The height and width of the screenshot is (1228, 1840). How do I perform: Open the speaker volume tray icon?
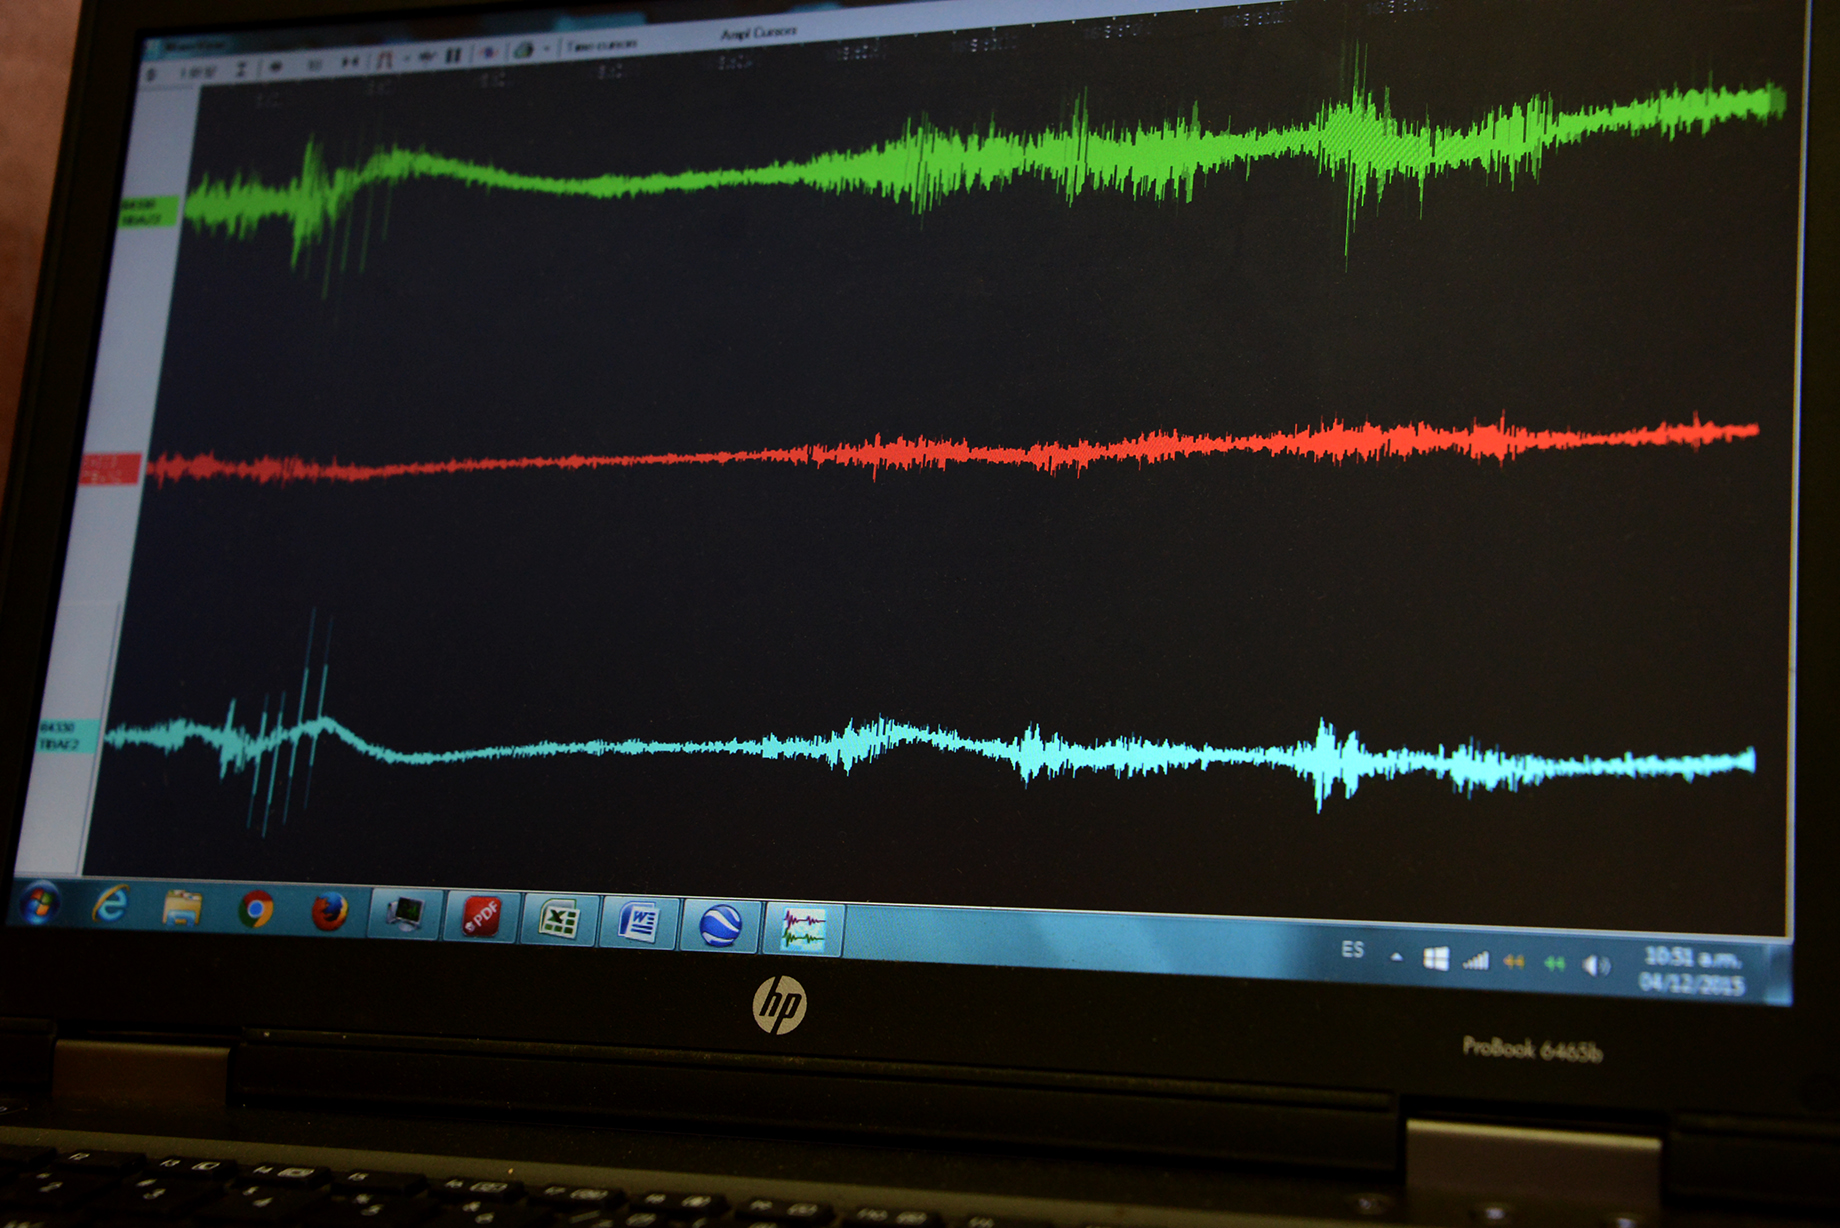(x=1595, y=966)
